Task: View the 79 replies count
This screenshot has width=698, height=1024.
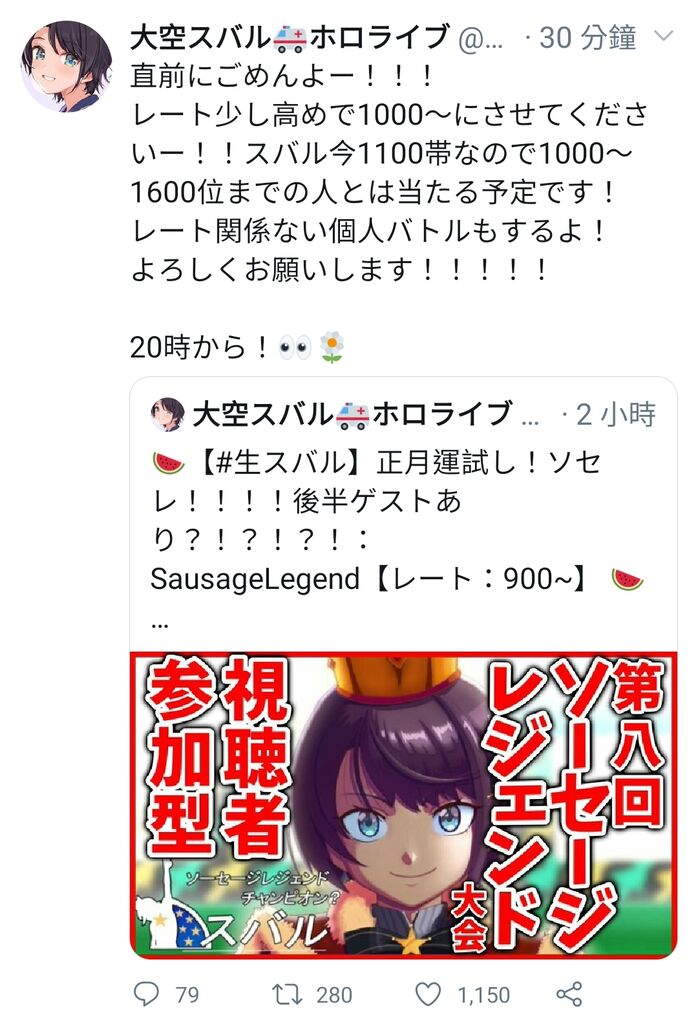Action: pos(187,995)
